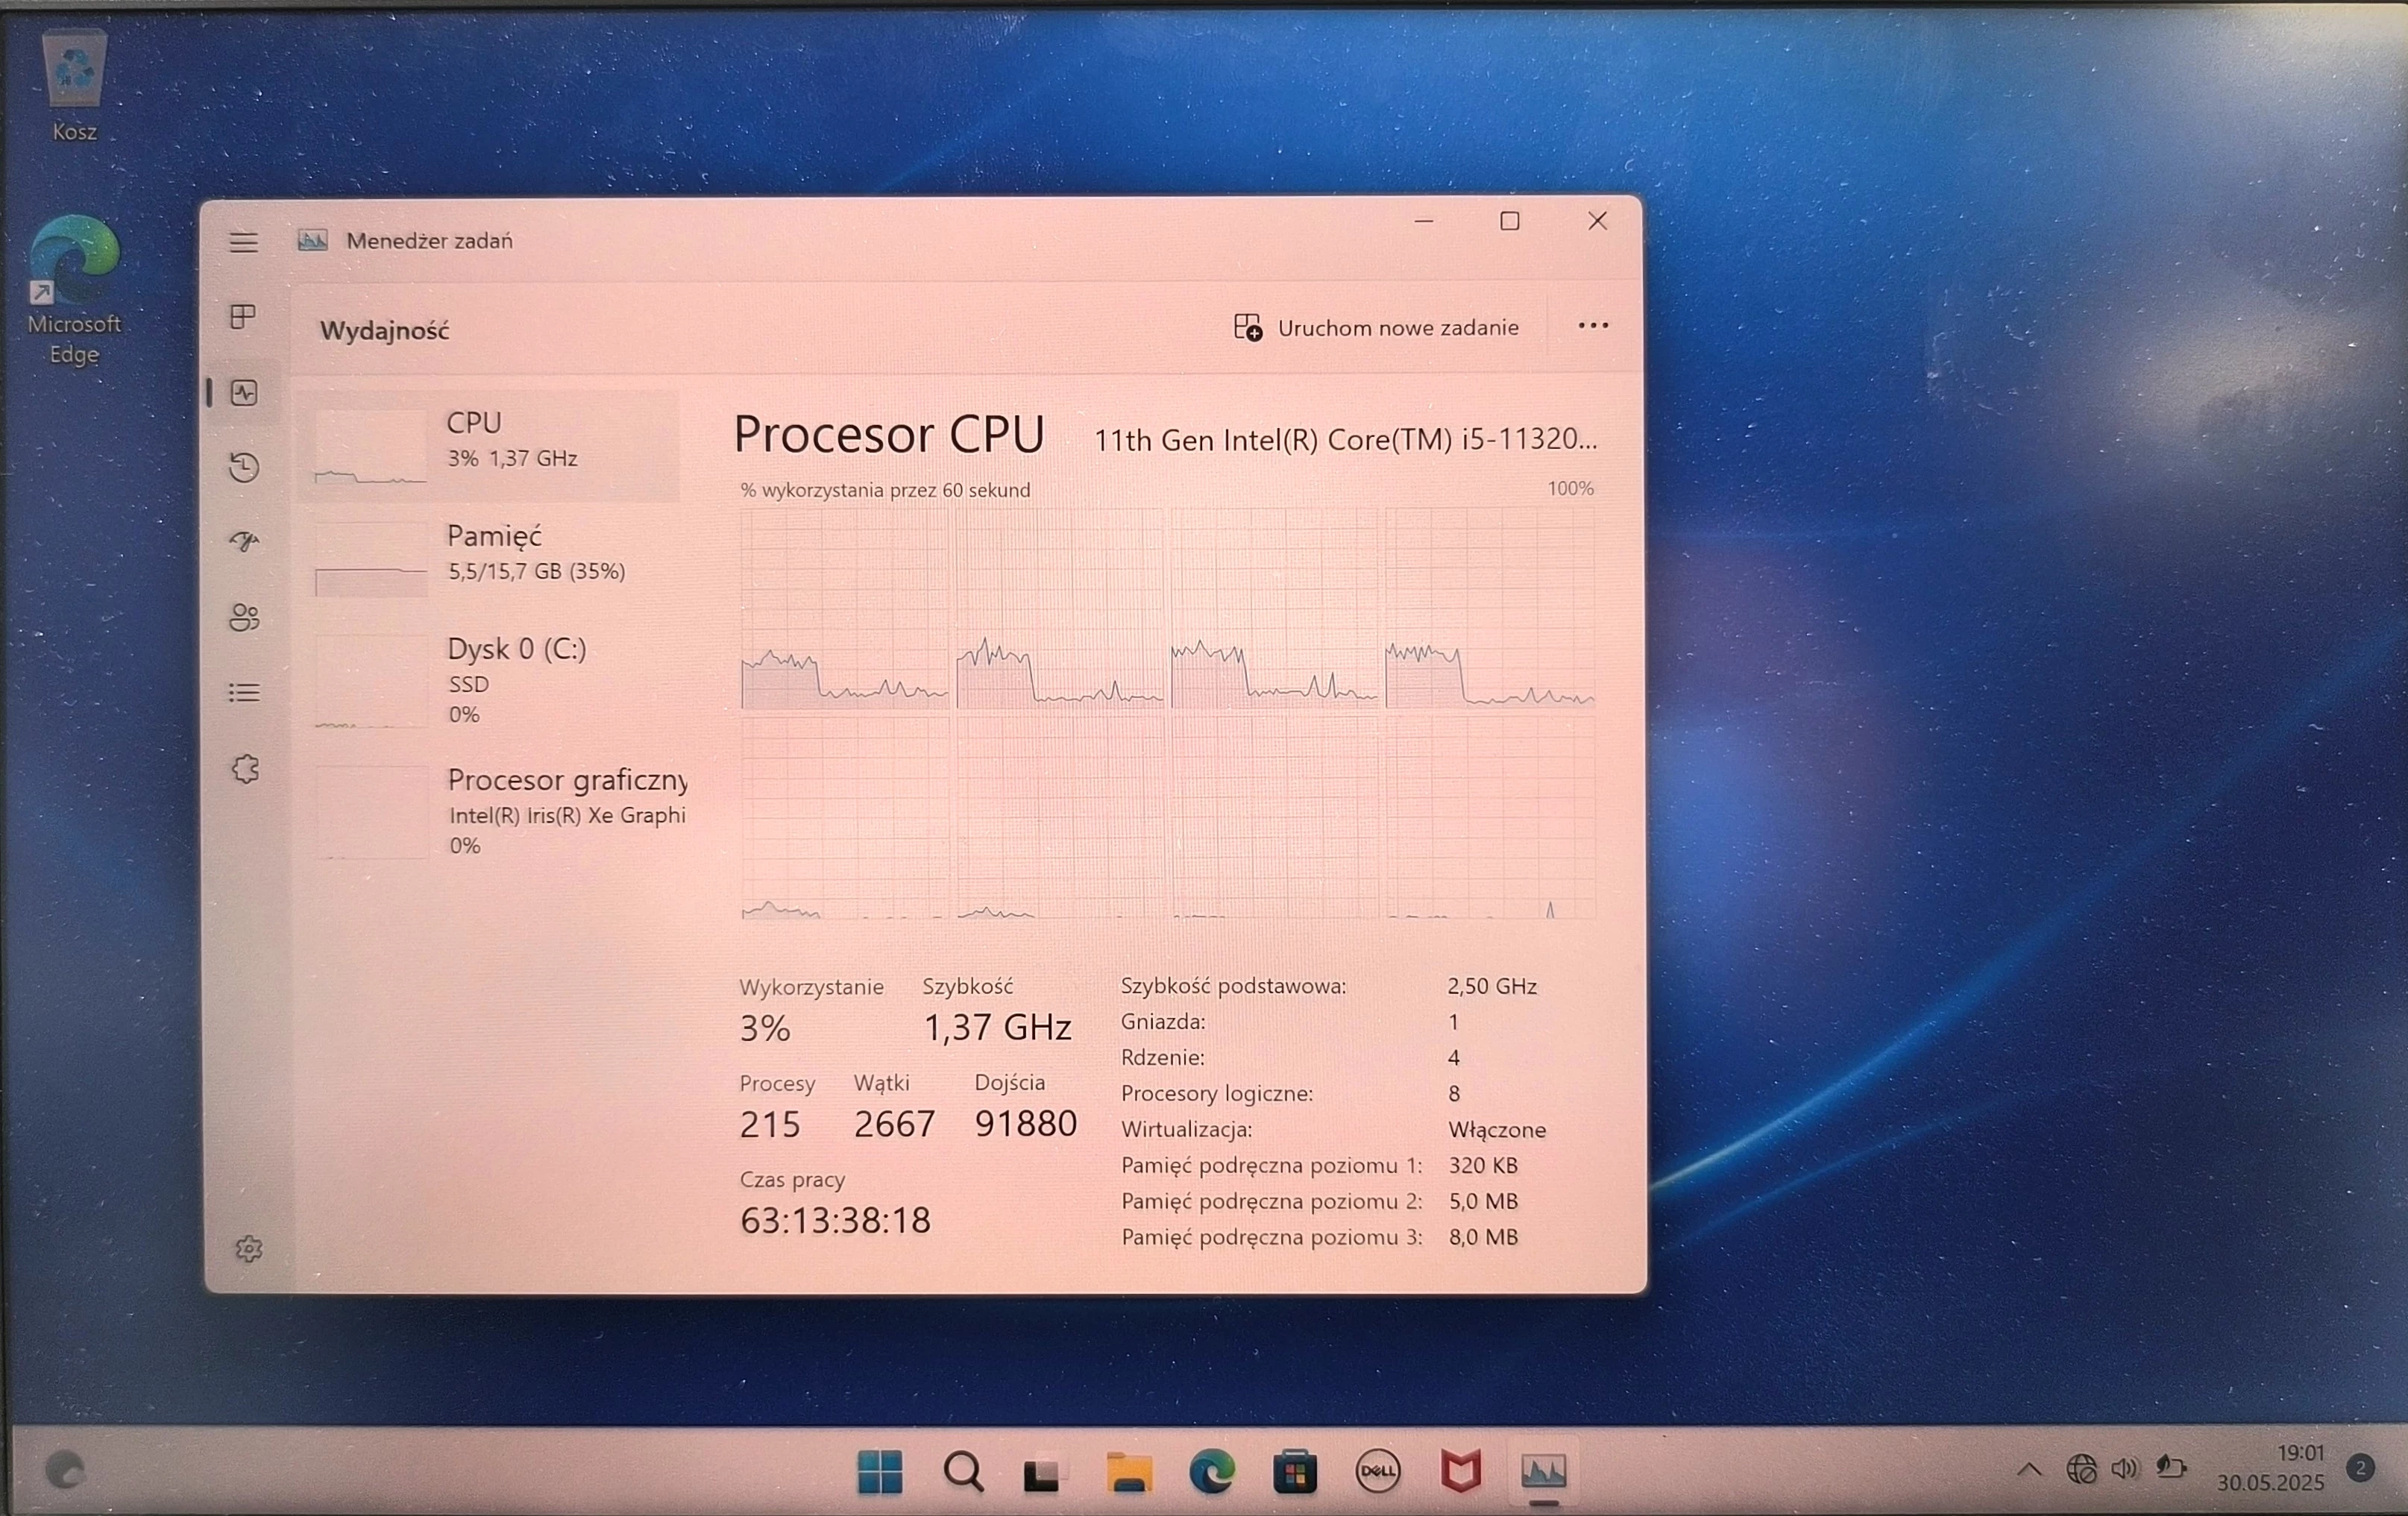Open the Details page list icon

(x=244, y=692)
